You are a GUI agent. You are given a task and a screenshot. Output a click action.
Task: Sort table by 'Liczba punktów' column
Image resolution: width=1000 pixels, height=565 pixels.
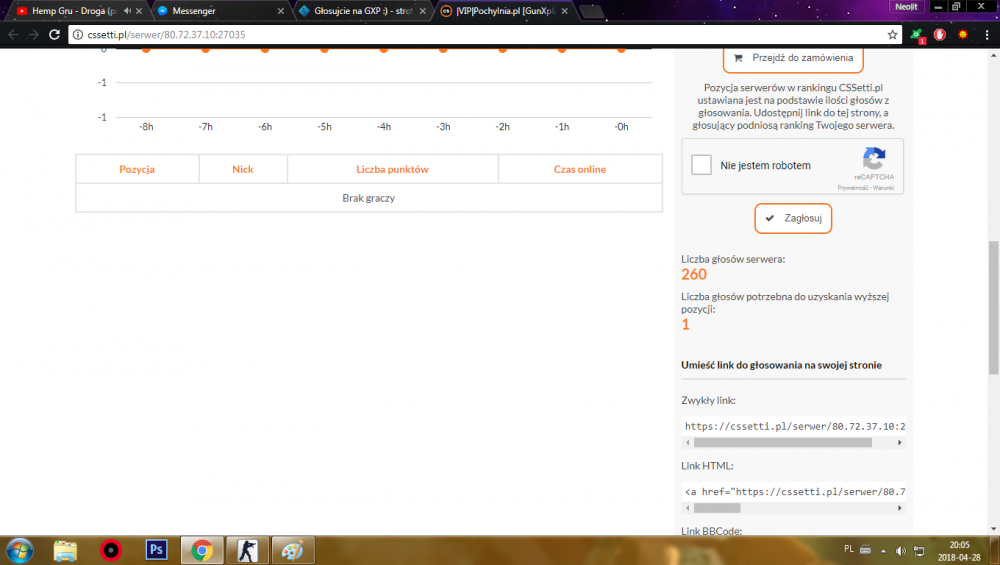(392, 169)
